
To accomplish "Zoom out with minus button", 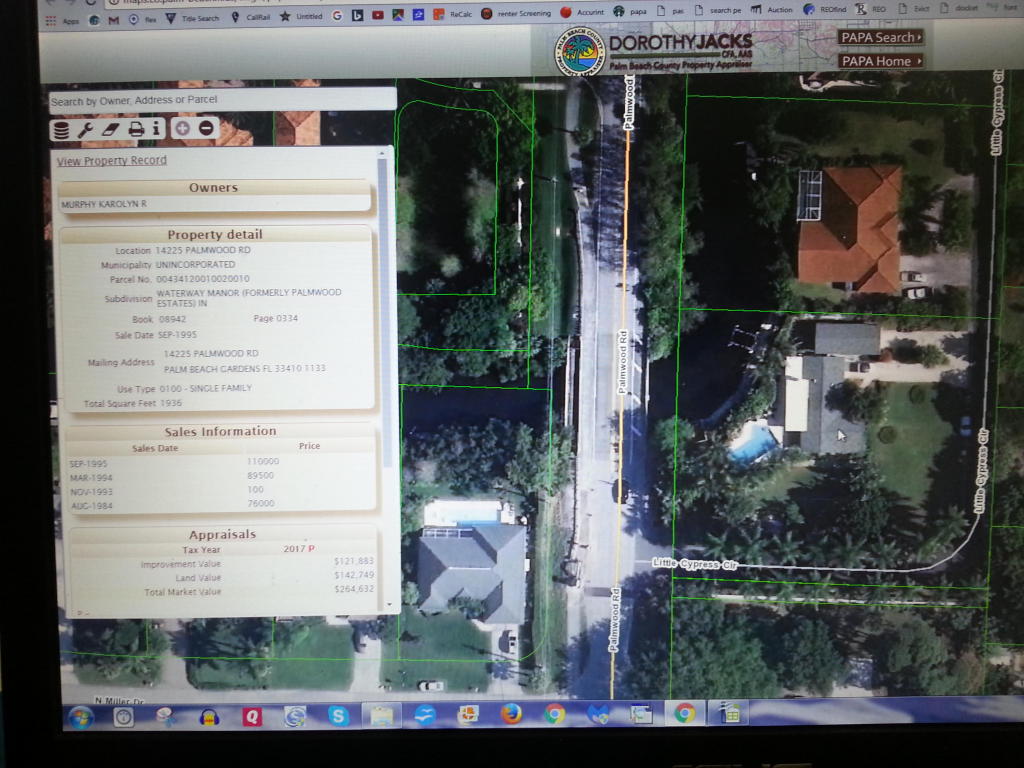I will tap(206, 128).
